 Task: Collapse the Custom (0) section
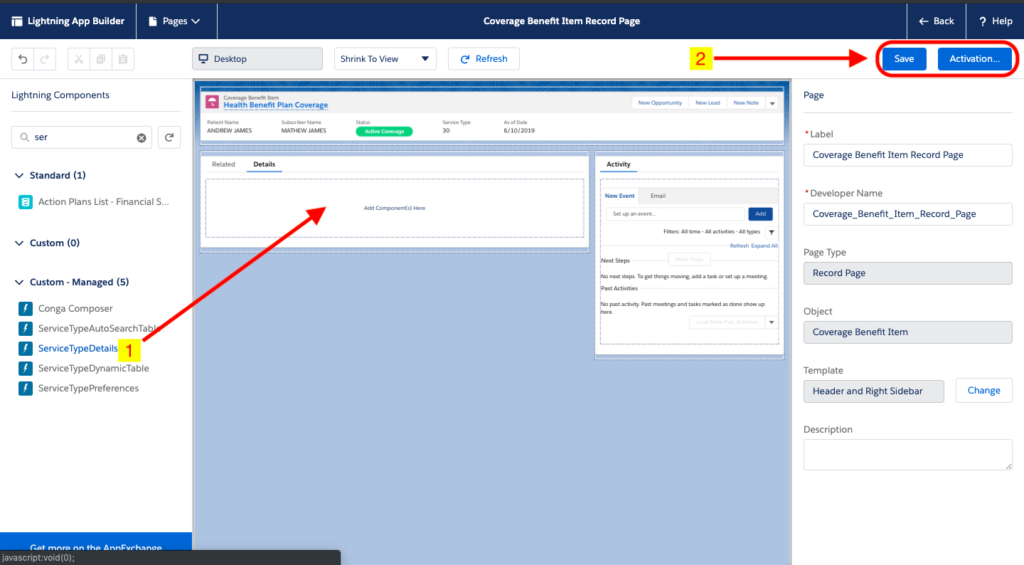tap(19, 243)
